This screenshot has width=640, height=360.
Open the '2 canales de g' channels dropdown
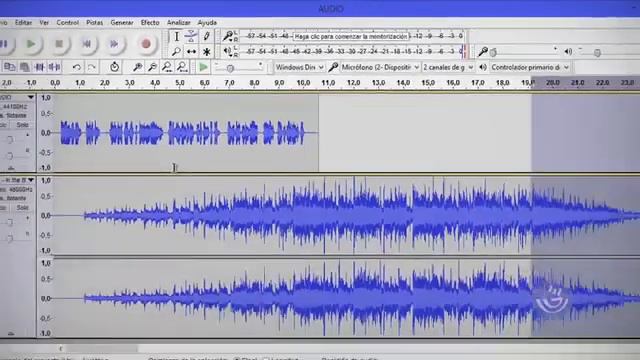click(448, 67)
